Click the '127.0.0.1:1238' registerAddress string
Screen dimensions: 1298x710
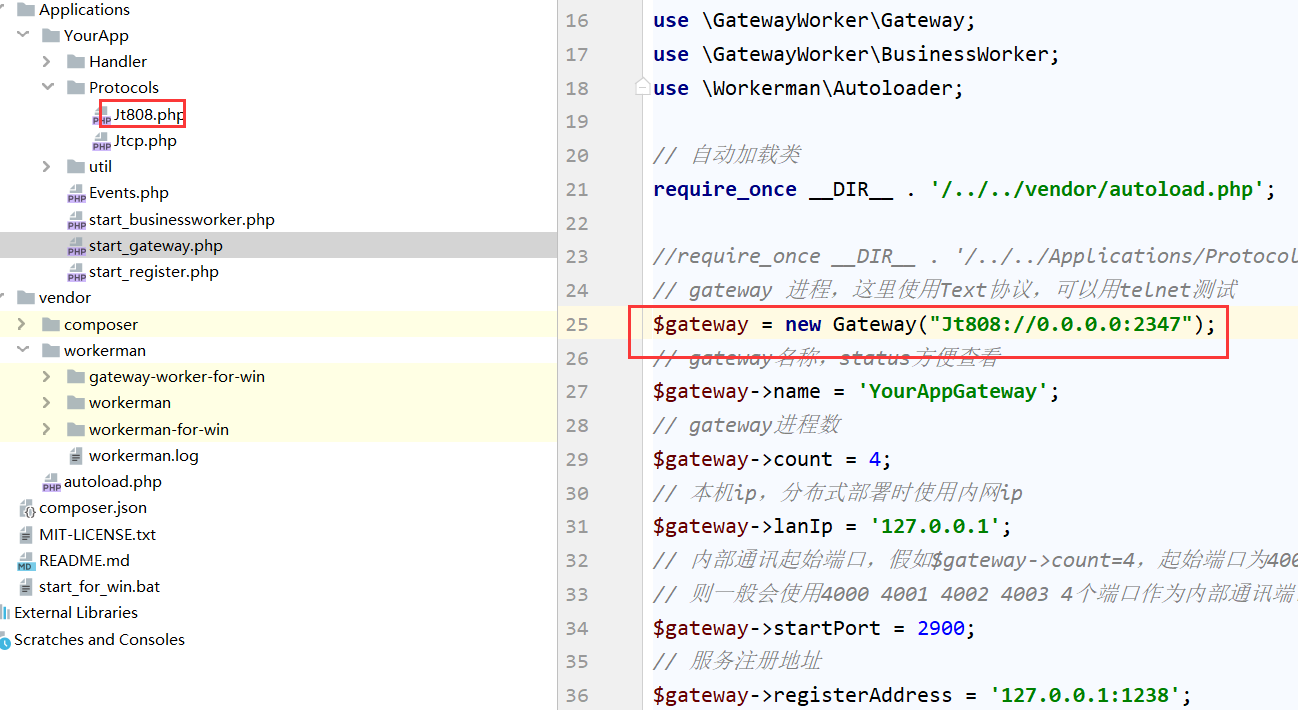click(x=1086, y=695)
